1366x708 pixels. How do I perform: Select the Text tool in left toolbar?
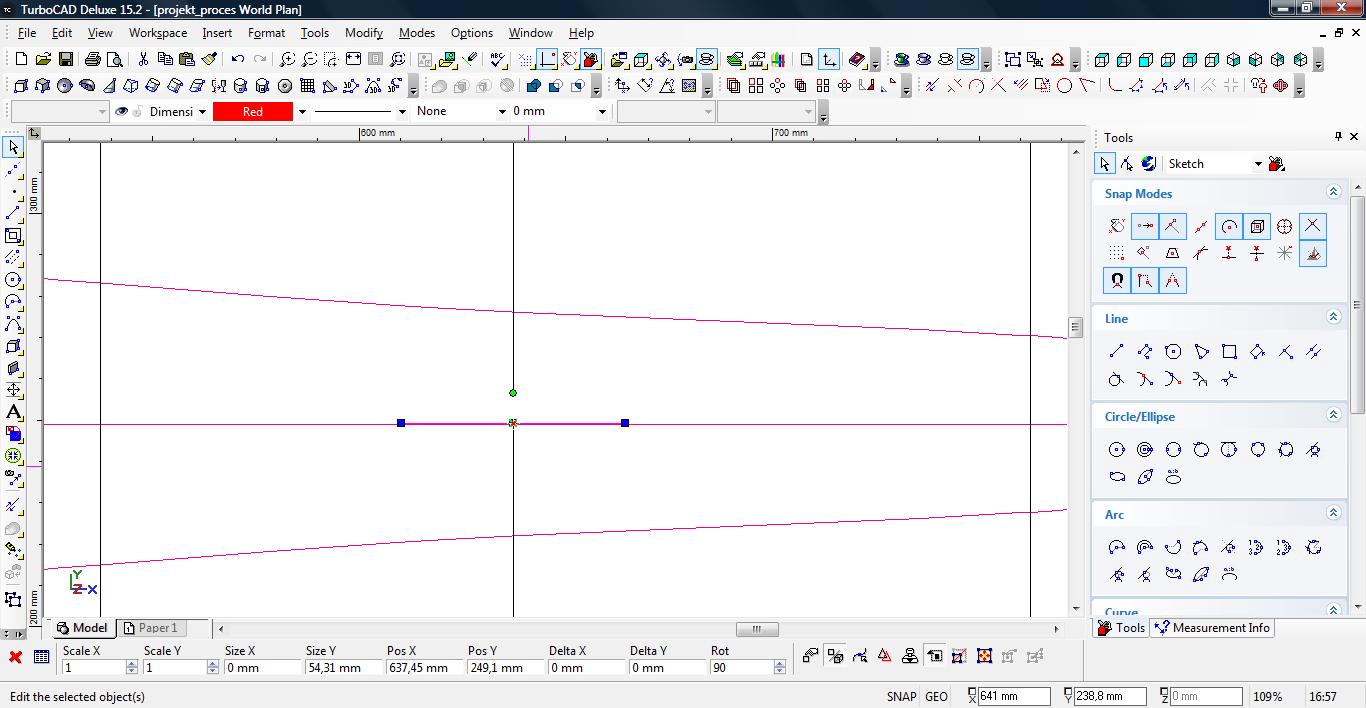(13, 412)
